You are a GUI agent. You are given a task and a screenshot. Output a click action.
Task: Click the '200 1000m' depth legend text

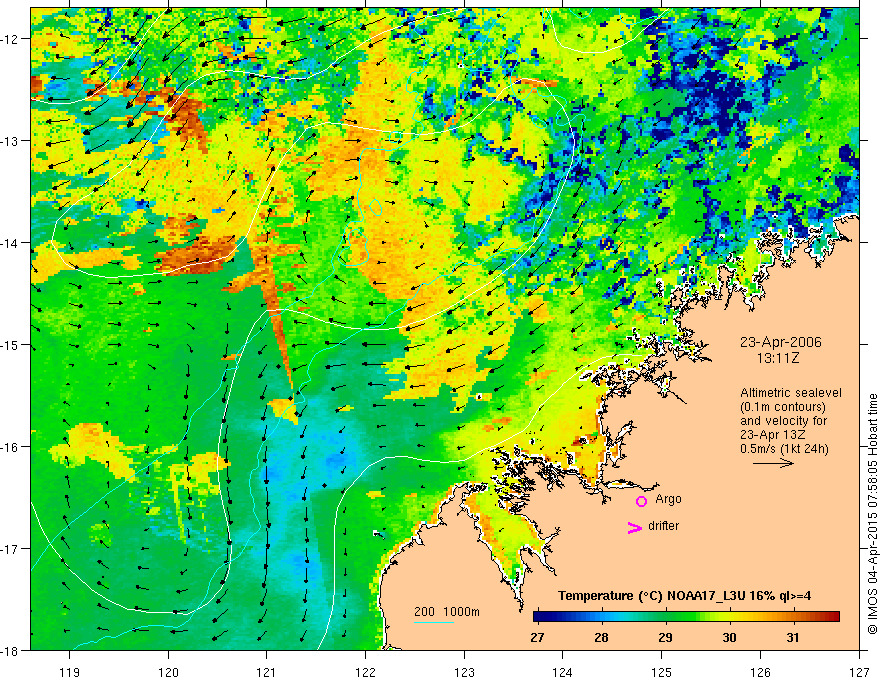point(447,612)
